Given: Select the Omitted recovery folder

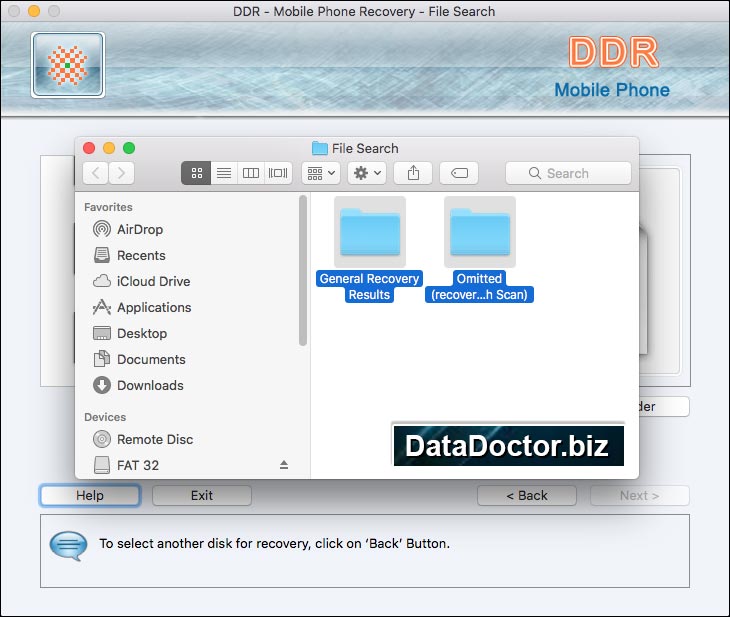Looking at the screenshot, I should (479, 231).
